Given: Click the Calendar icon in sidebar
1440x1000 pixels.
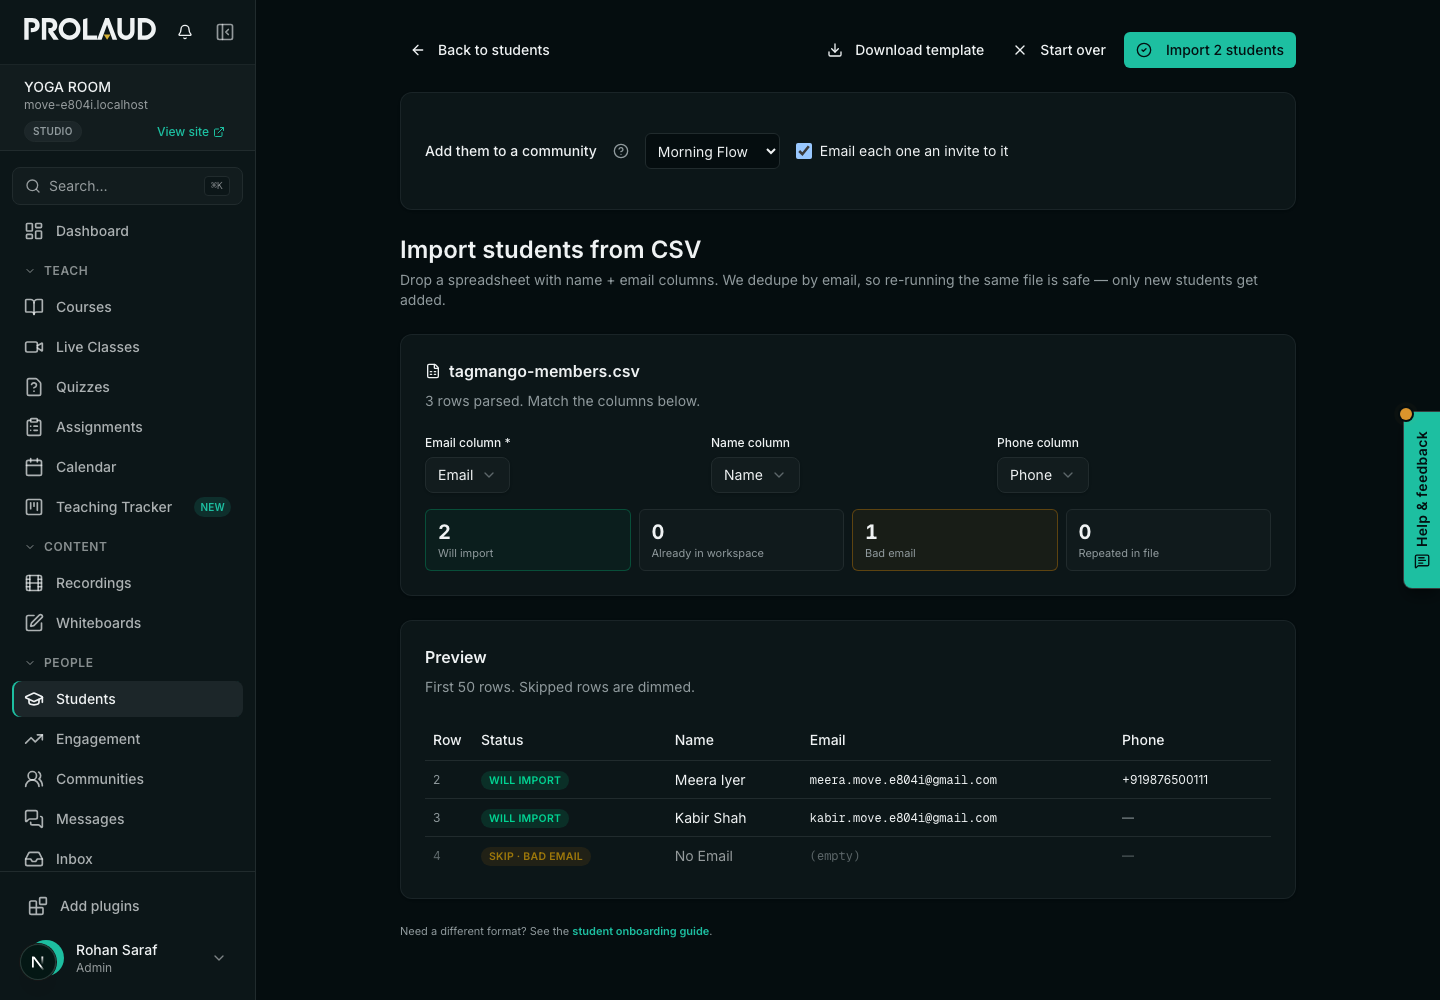Looking at the screenshot, I should pyautogui.click(x=34, y=467).
